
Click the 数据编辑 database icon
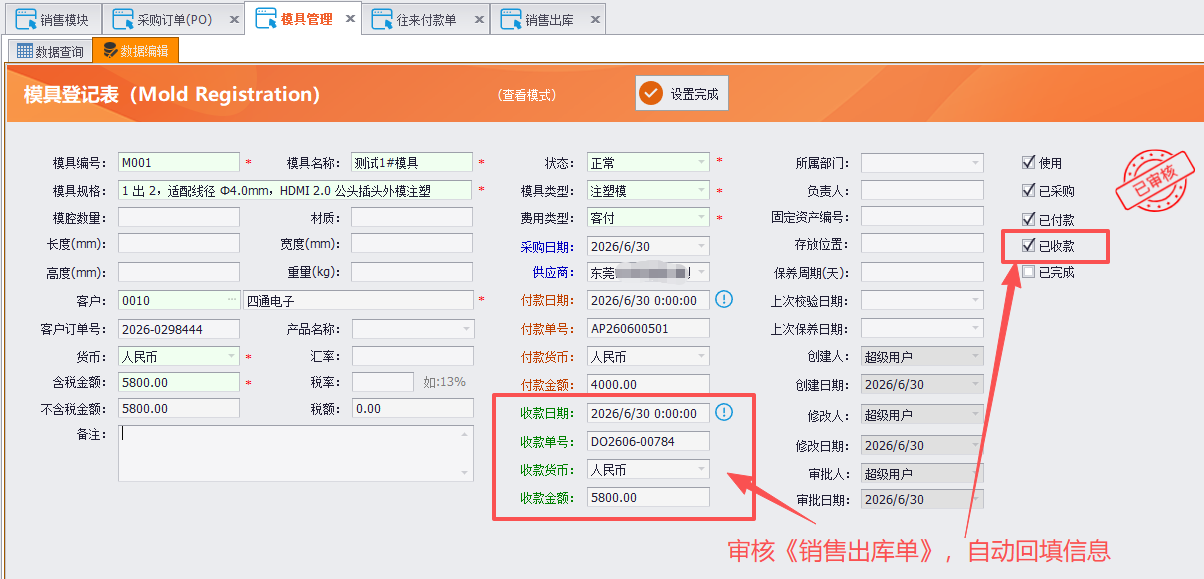[x=110, y=51]
